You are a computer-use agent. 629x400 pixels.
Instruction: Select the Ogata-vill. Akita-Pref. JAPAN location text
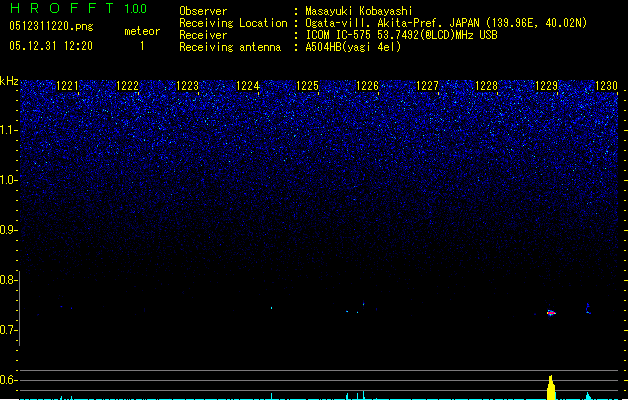[446, 23]
